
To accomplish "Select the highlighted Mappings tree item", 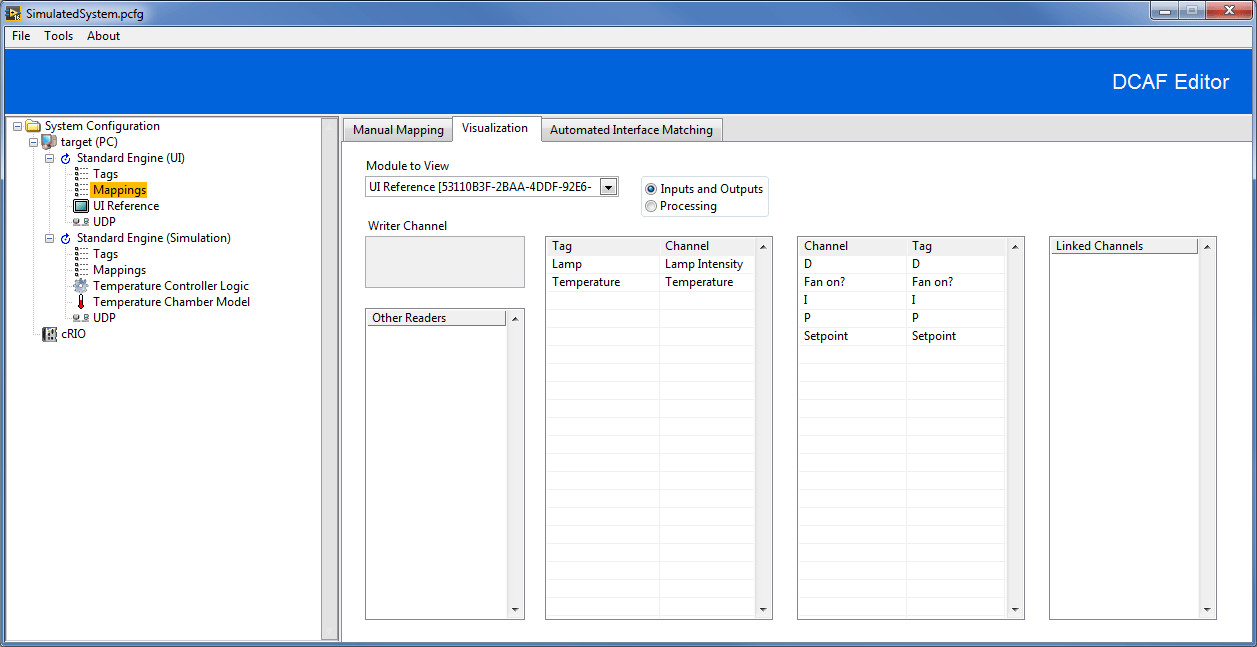I will [118, 189].
